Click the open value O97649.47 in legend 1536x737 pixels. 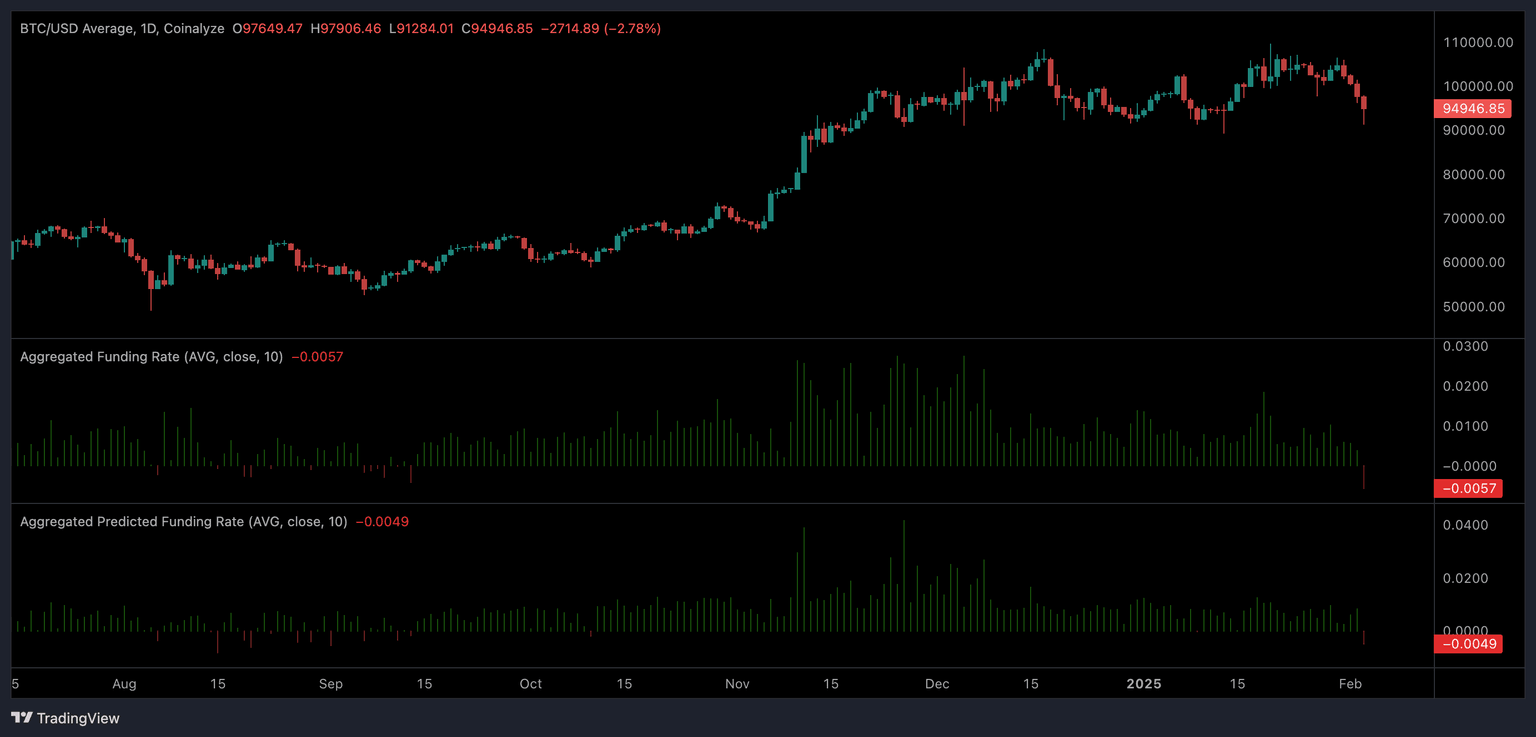point(267,28)
